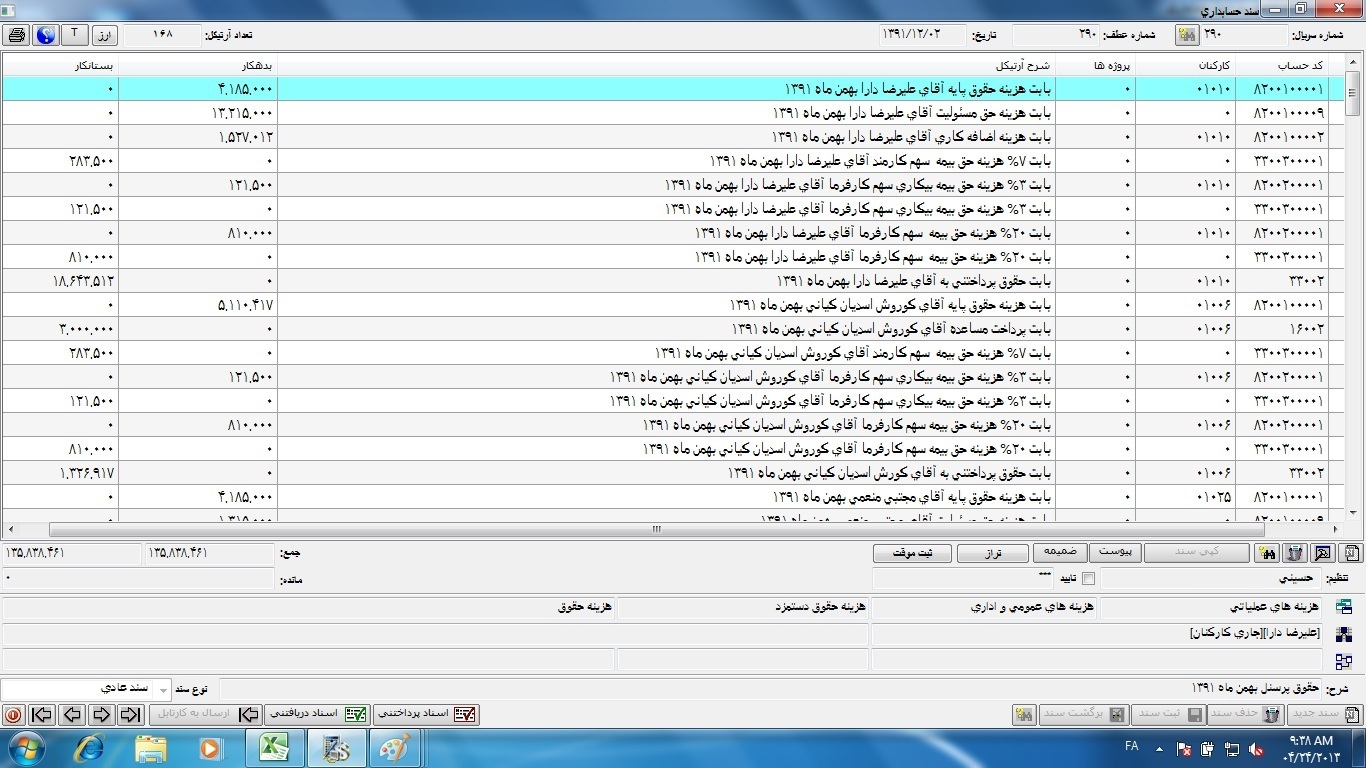Click credit cell ۳,۰۰۰,۰۰۰

(x=60, y=329)
